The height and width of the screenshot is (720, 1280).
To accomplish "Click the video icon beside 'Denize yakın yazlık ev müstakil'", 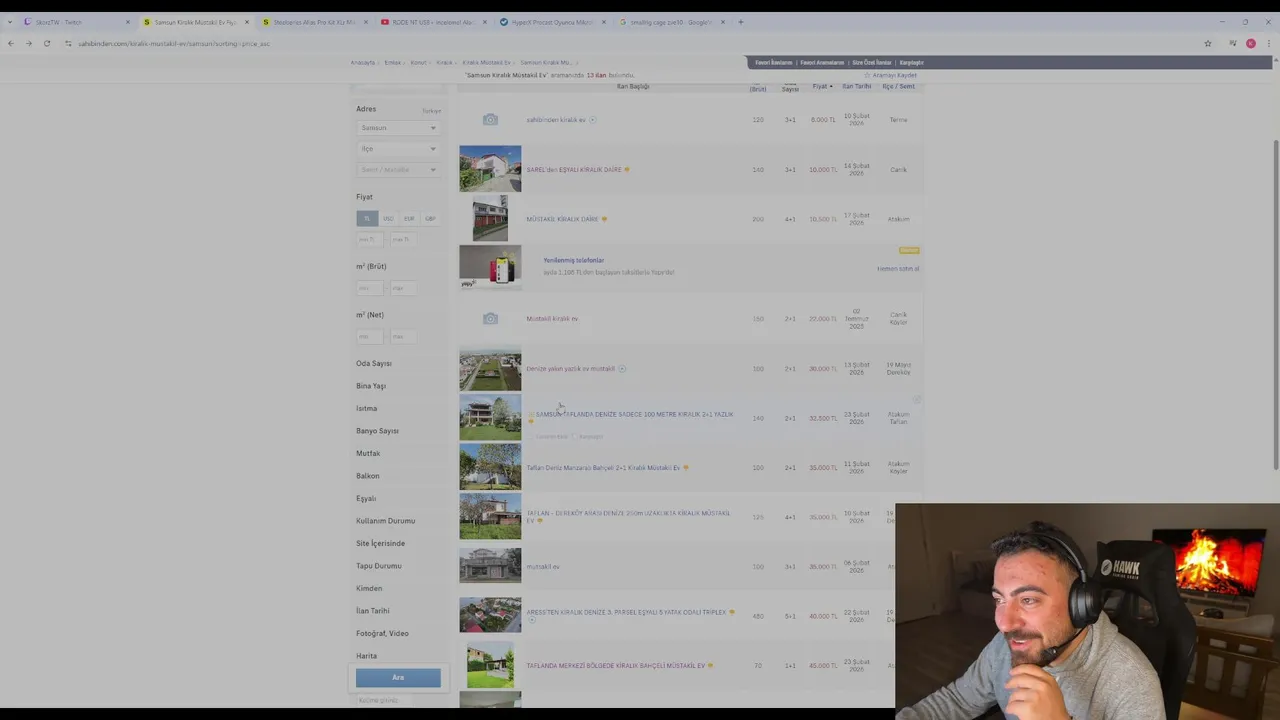I will [x=622, y=369].
